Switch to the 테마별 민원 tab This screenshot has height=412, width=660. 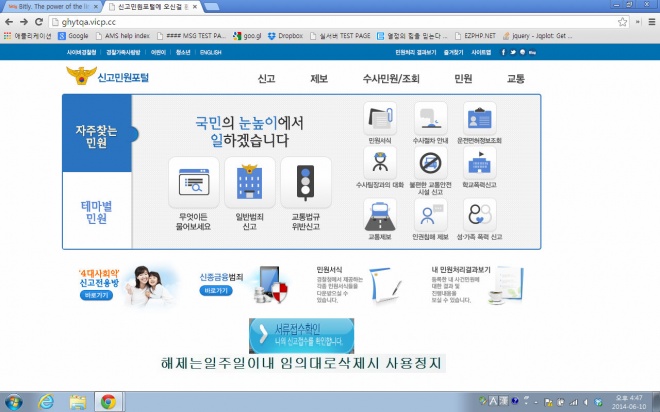coord(96,212)
